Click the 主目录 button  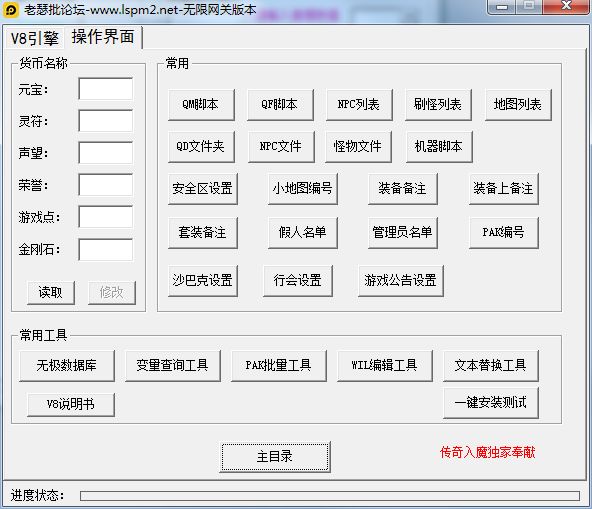(x=275, y=457)
